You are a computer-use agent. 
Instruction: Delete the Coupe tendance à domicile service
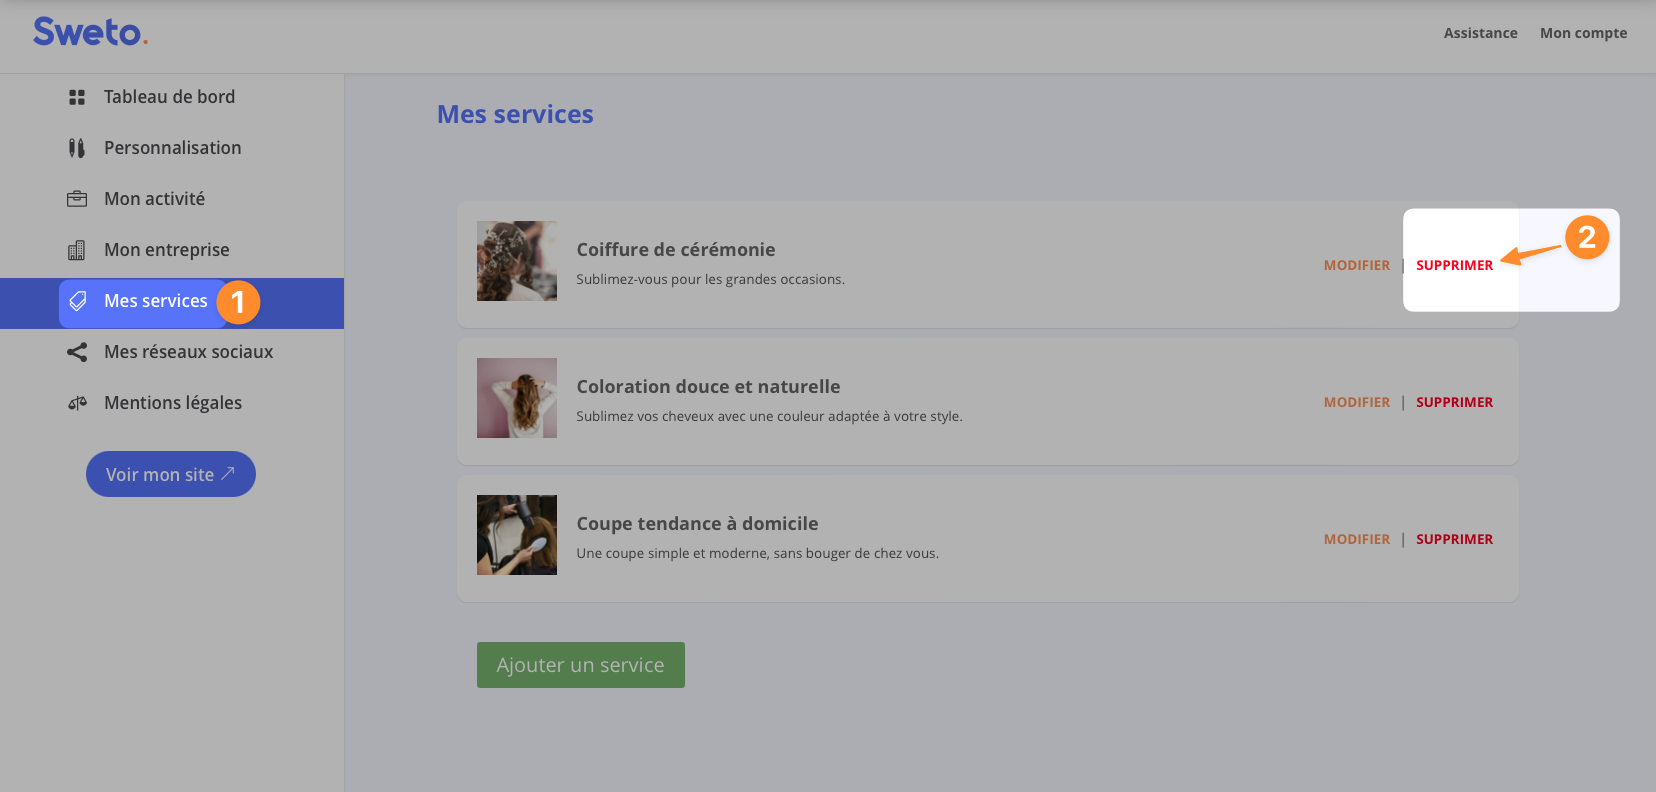click(x=1454, y=539)
